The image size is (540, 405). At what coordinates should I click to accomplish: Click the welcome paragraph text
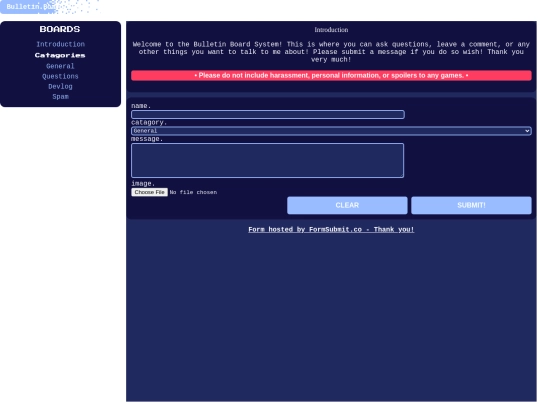[x=331, y=52]
